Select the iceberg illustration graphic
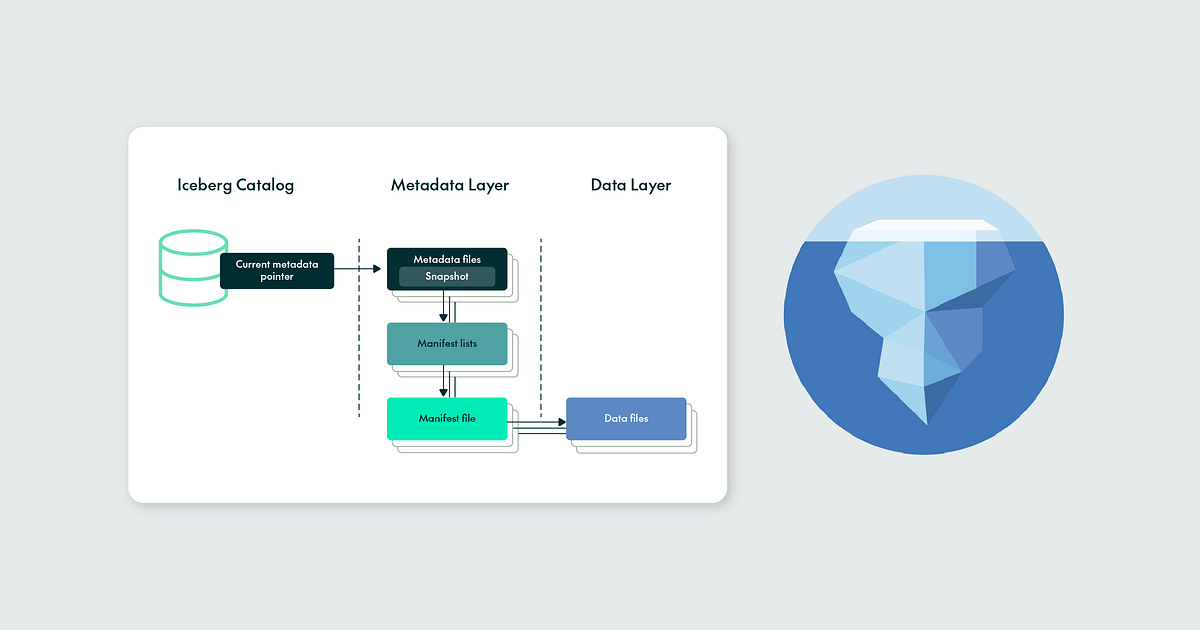 coord(923,315)
